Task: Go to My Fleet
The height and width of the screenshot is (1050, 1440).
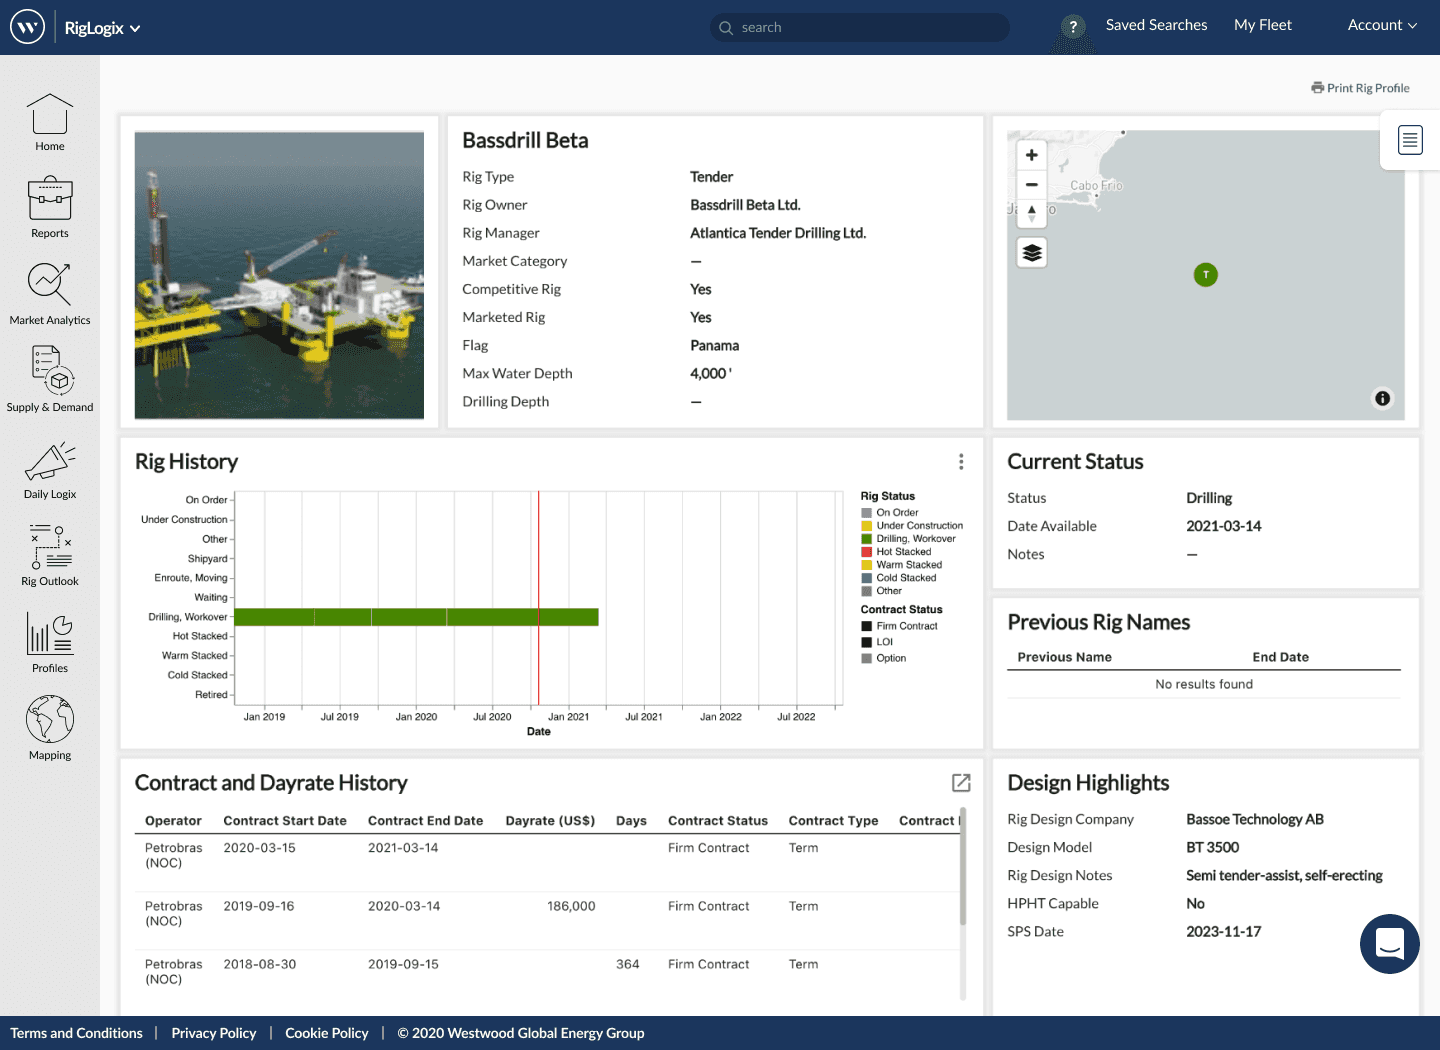Action: click(x=1262, y=25)
